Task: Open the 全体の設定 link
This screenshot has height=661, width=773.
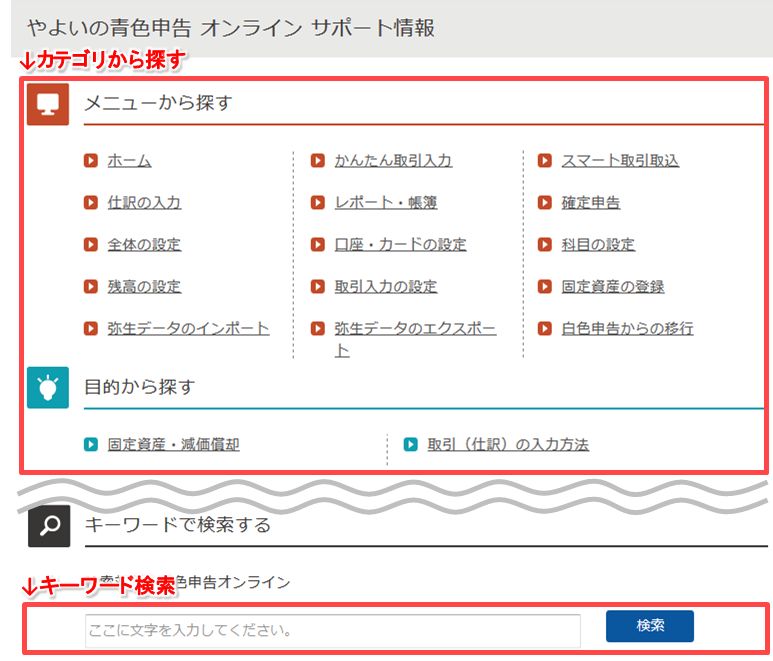Action: coord(144,244)
